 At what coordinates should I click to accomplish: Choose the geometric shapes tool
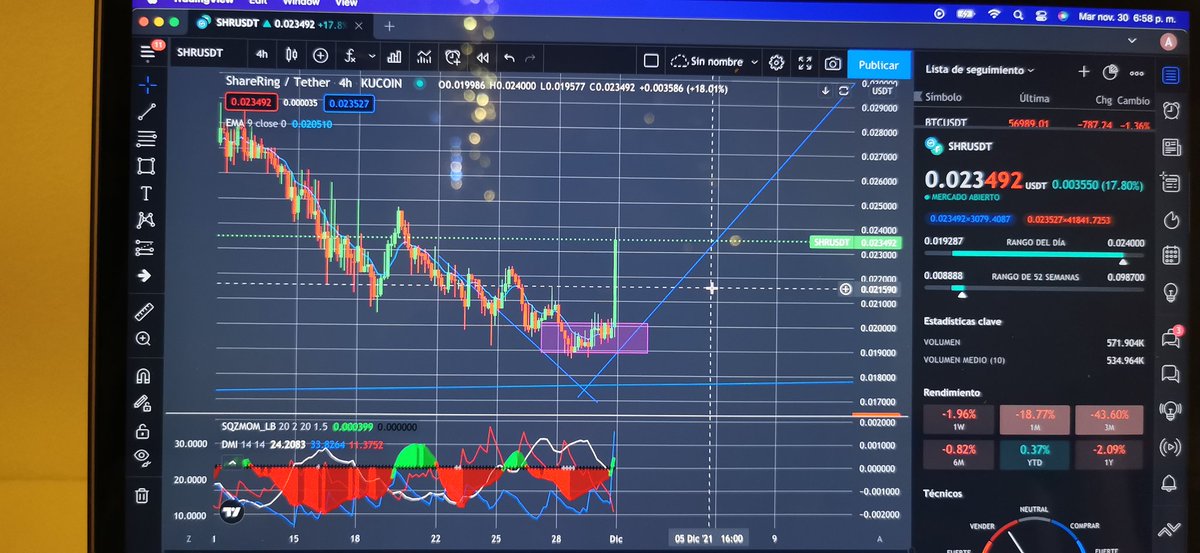[x=147, y=166]
